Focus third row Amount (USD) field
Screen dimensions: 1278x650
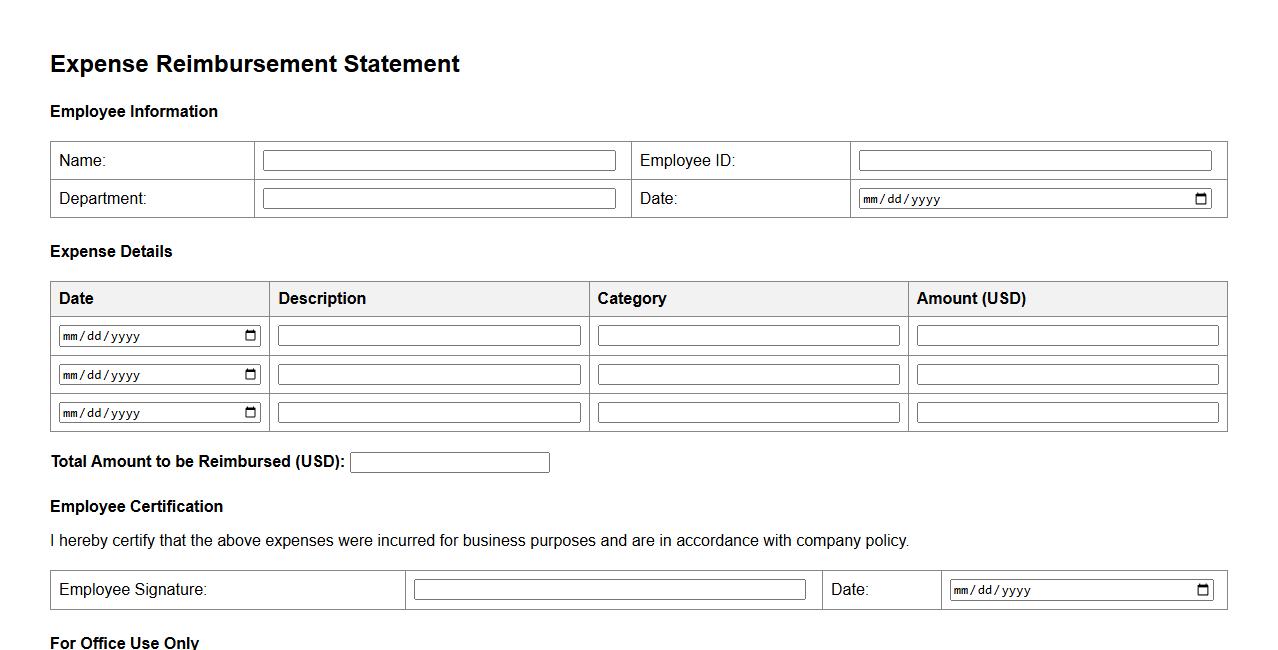1067,413
